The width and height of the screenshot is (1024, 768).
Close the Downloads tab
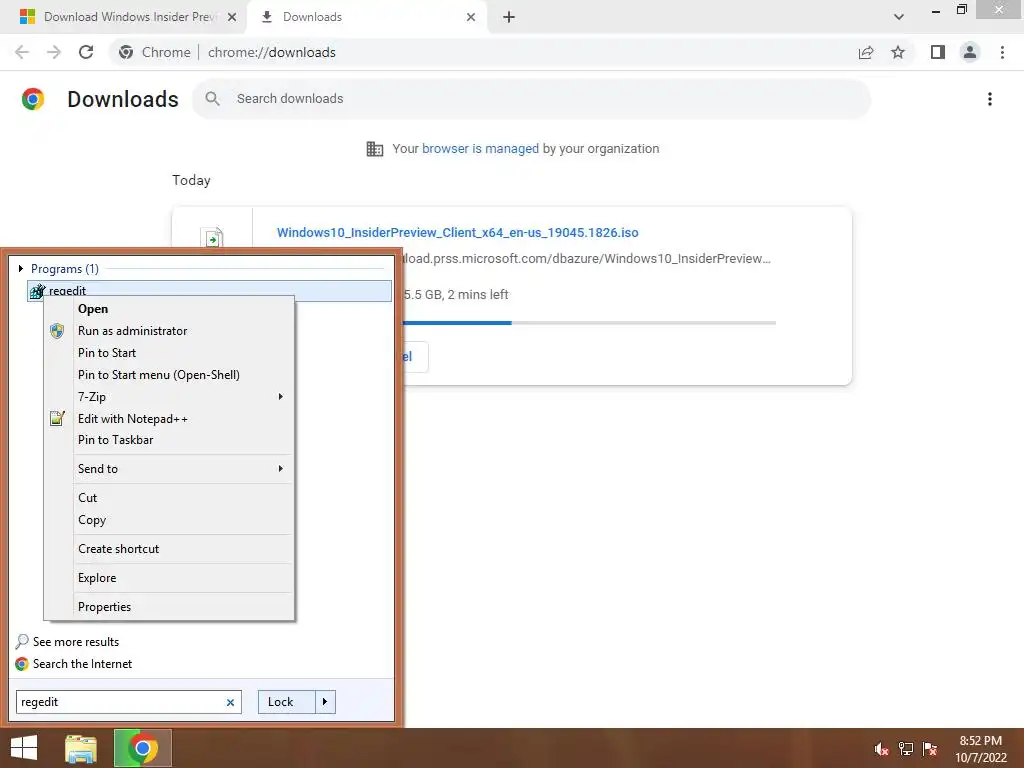471,17
